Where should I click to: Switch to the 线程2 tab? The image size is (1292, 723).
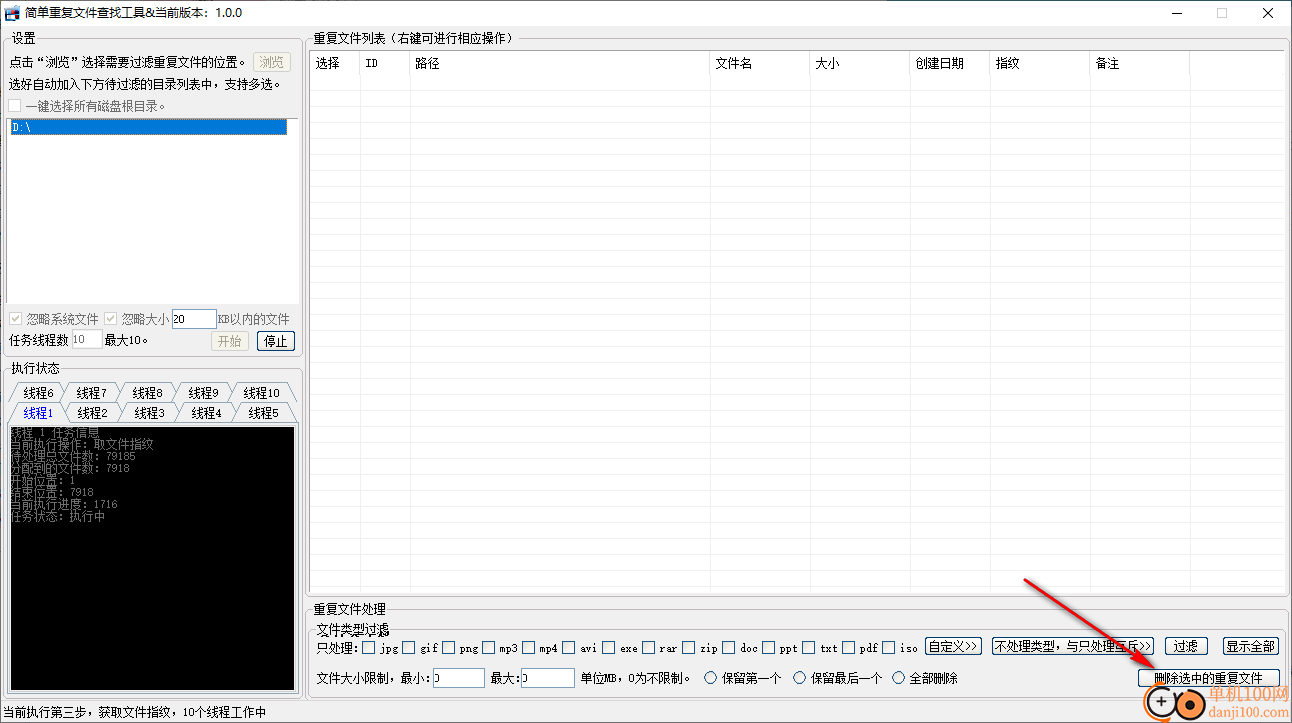[92, 413]
